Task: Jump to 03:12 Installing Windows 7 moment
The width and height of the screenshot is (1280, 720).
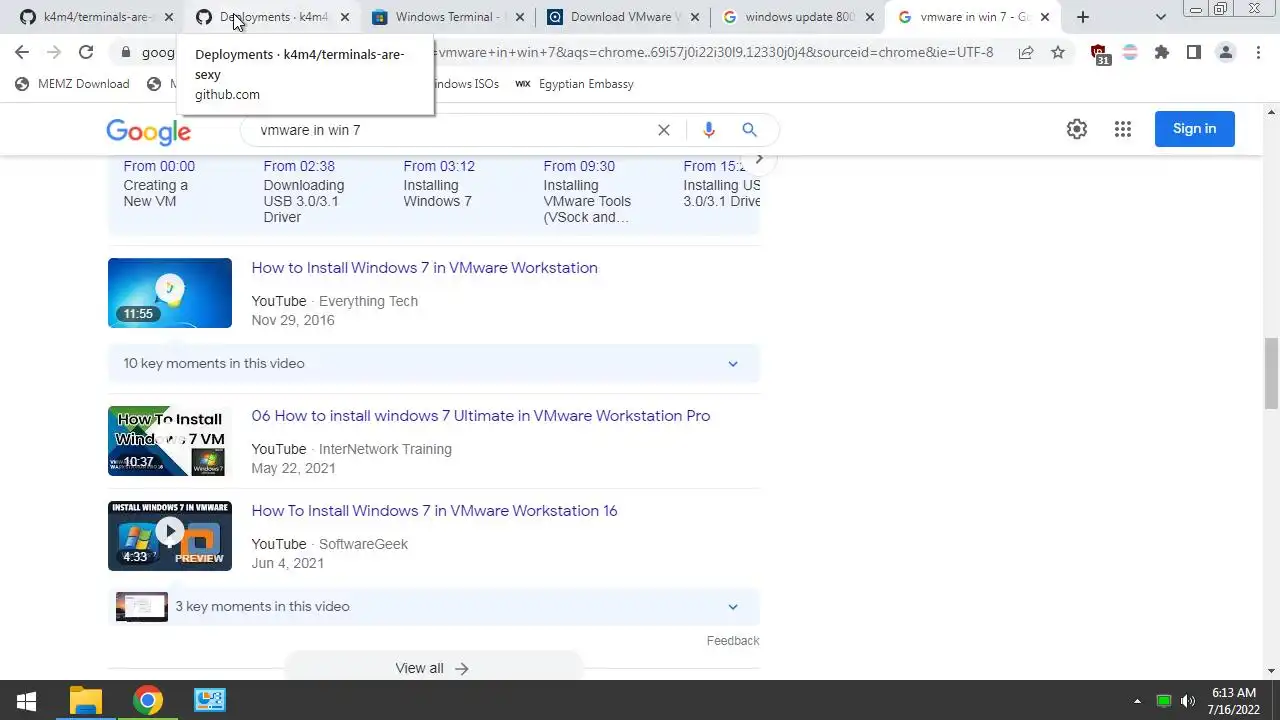Action: [439, 185]
